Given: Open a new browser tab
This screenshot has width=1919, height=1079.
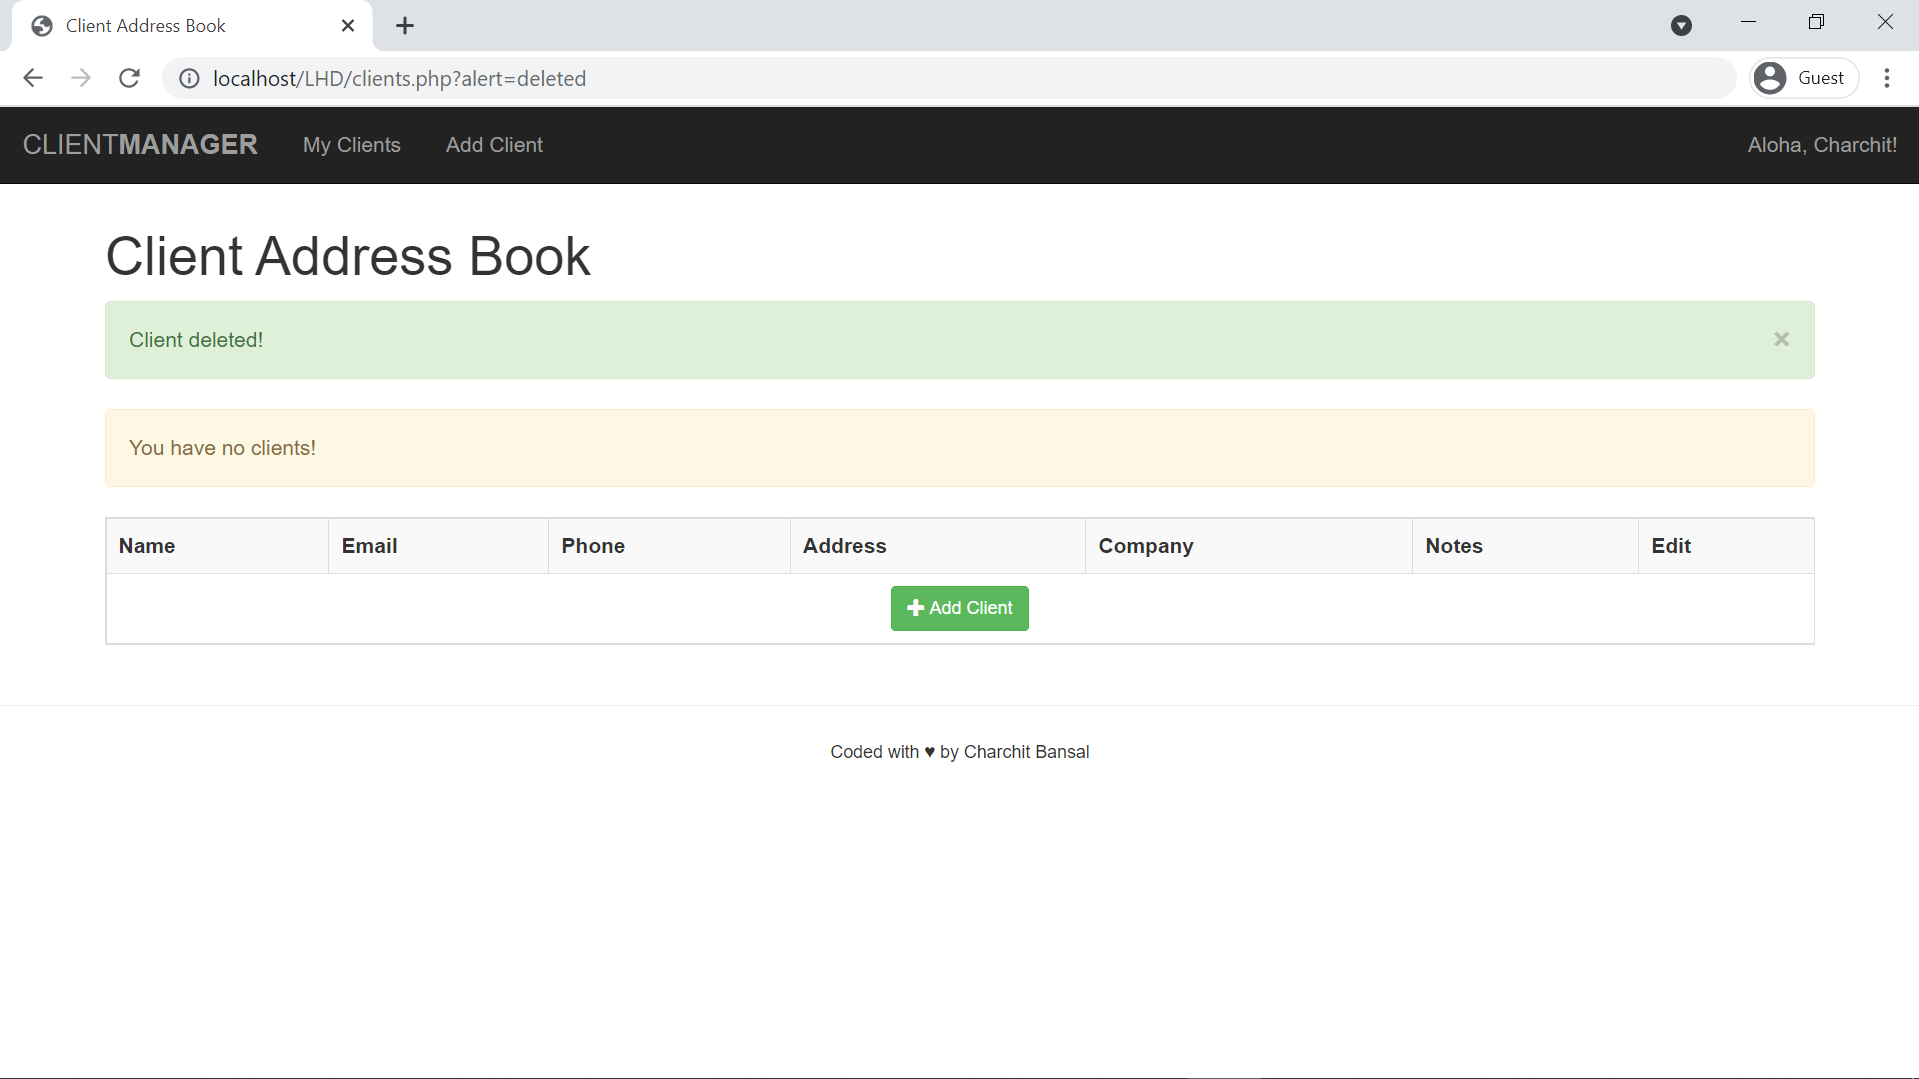Looking at the screenshot, I should coord(405,26).
